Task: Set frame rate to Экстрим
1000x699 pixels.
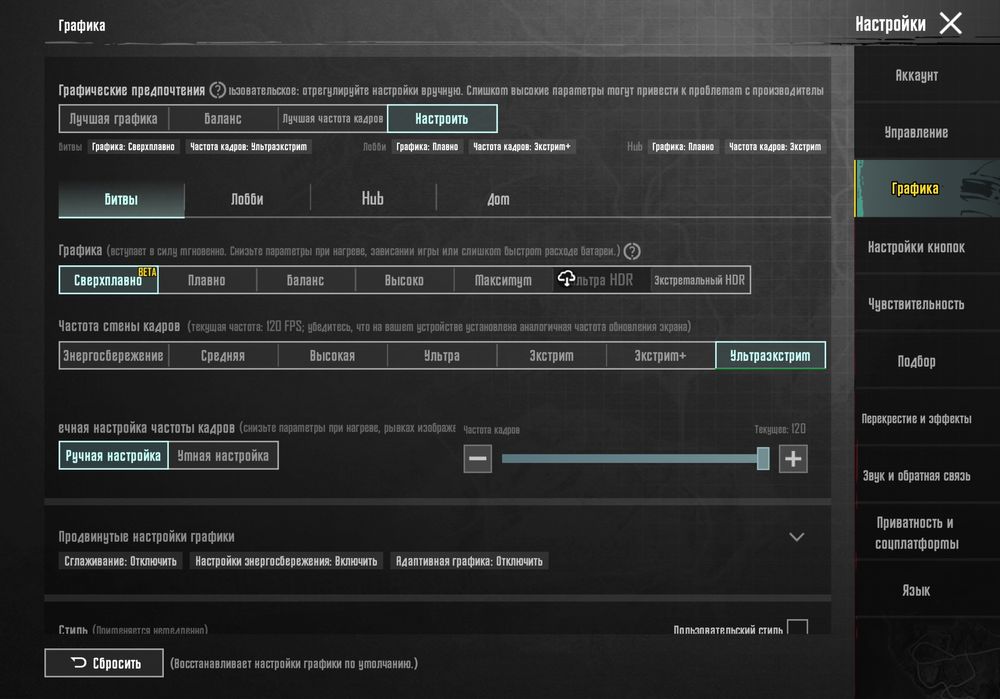Action: pos(552,356)
